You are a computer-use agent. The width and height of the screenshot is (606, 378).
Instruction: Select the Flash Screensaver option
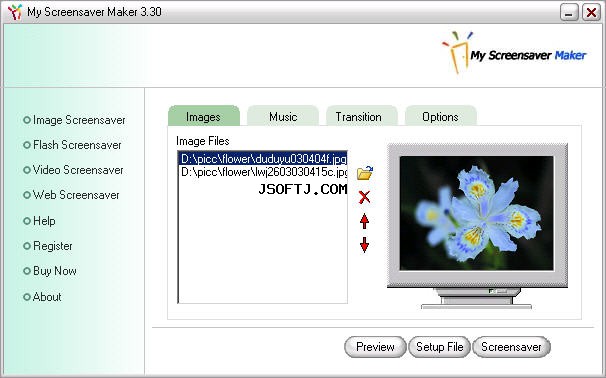72,145
